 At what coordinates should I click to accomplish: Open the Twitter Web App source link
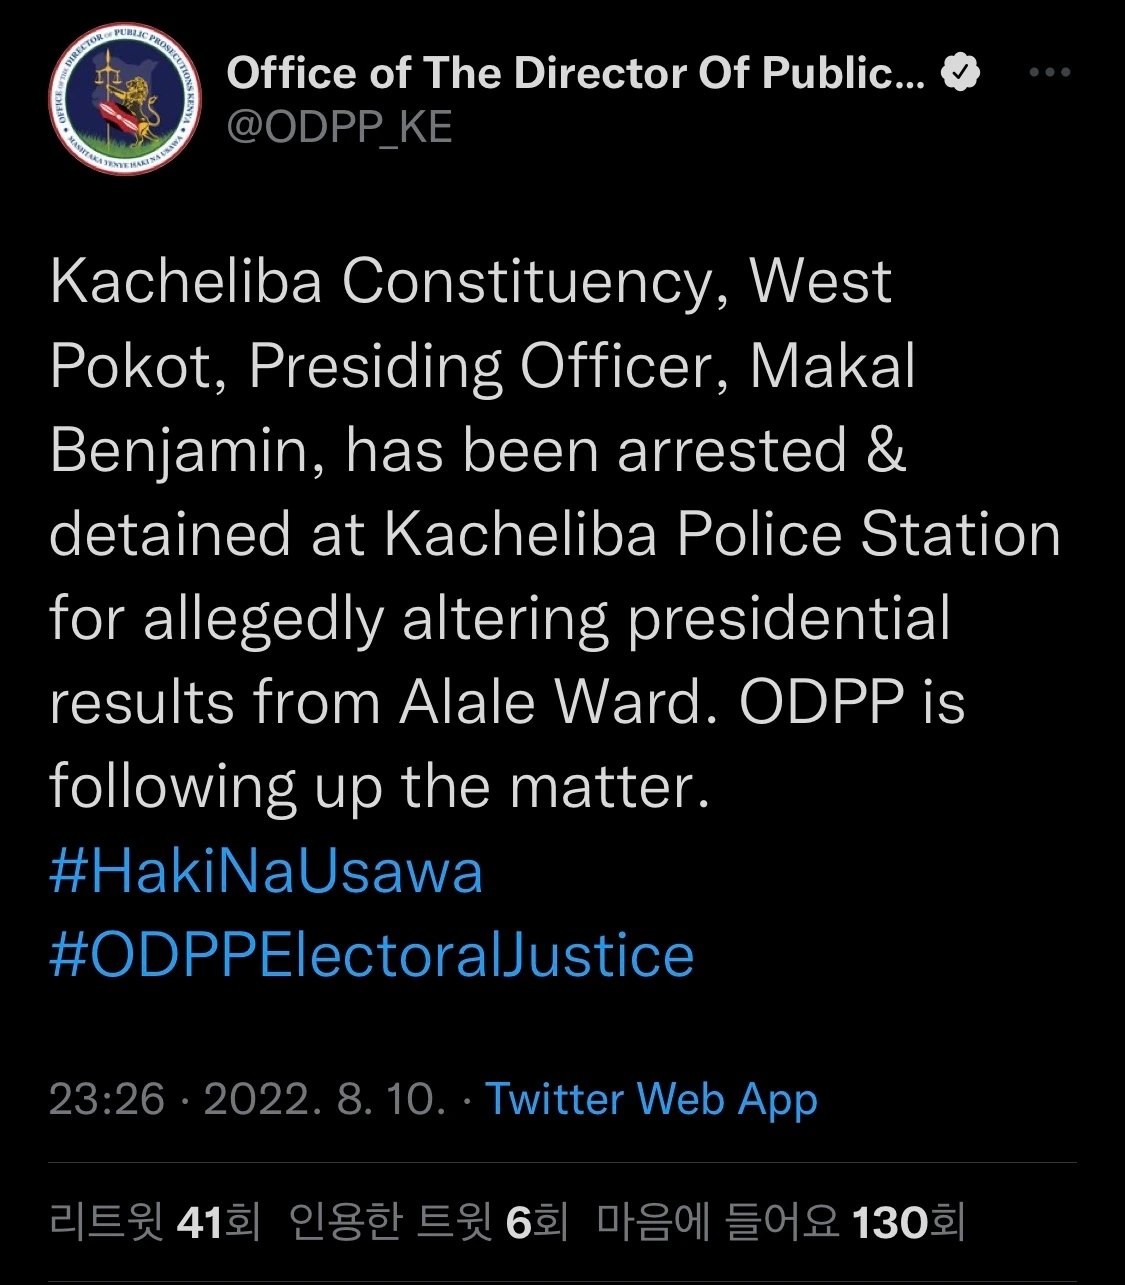651,1099
